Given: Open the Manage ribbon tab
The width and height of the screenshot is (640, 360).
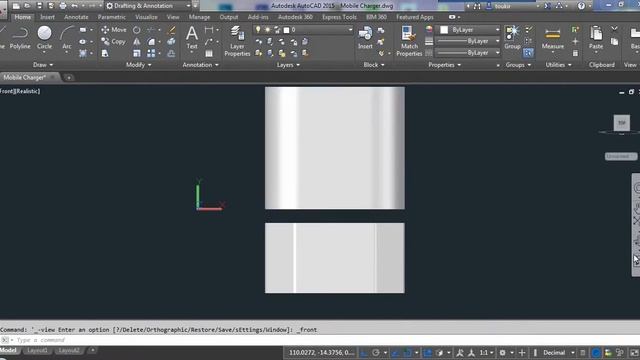Looking at the screenshot, I should [x=199, y=17].
